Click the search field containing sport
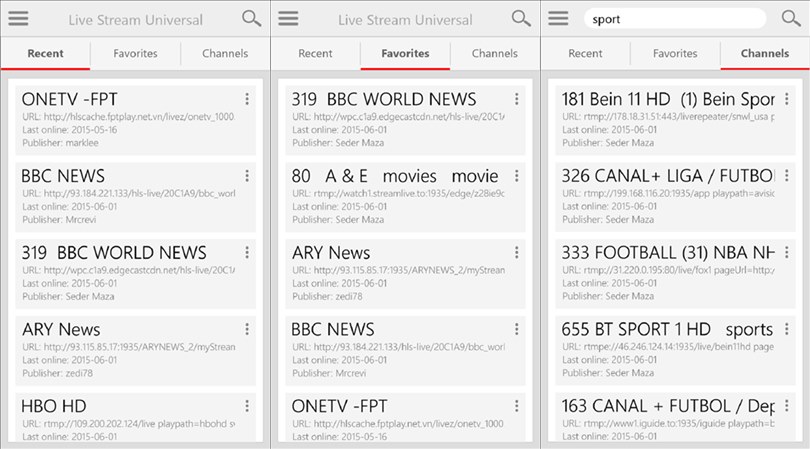This screenshot has width=810, height=449. tap(675, 19)
